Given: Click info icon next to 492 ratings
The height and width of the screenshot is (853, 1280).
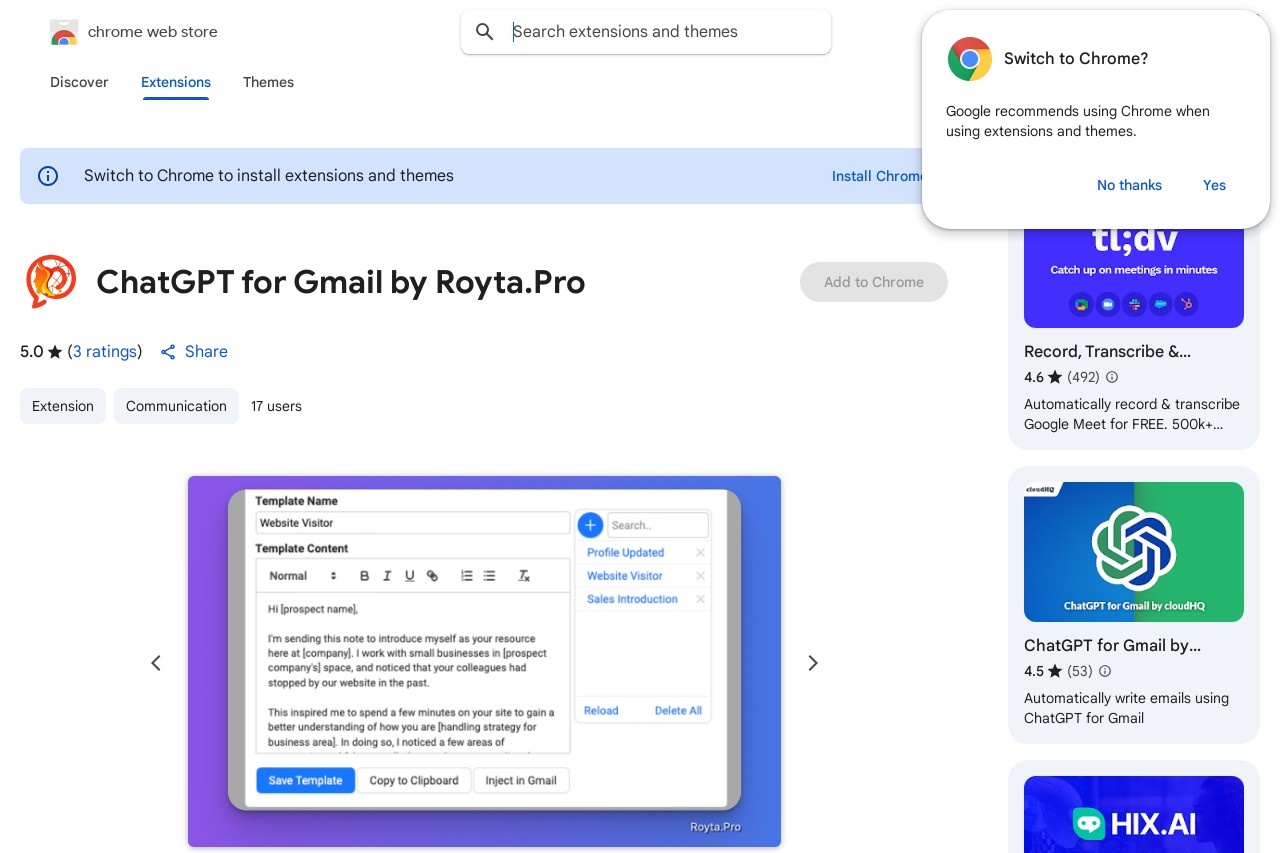Looking at the screenshot, I should 1112,377.
